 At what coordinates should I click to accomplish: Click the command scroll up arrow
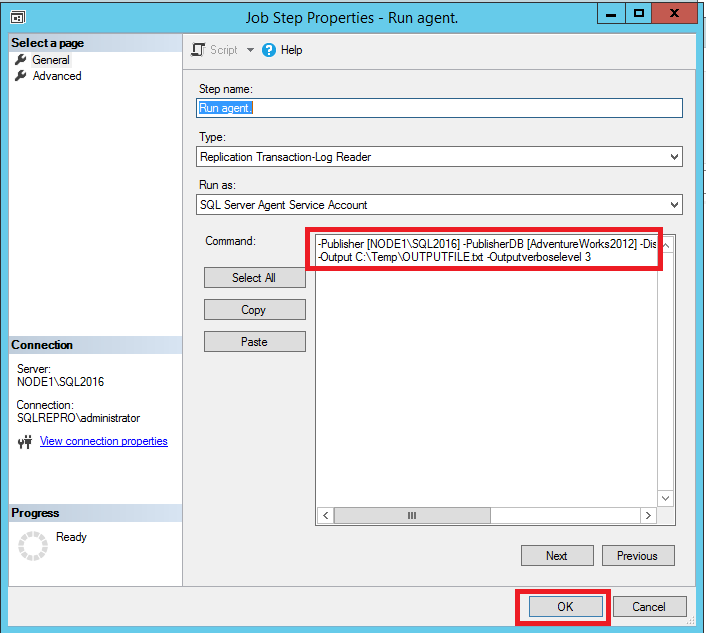tap(666, 245)
